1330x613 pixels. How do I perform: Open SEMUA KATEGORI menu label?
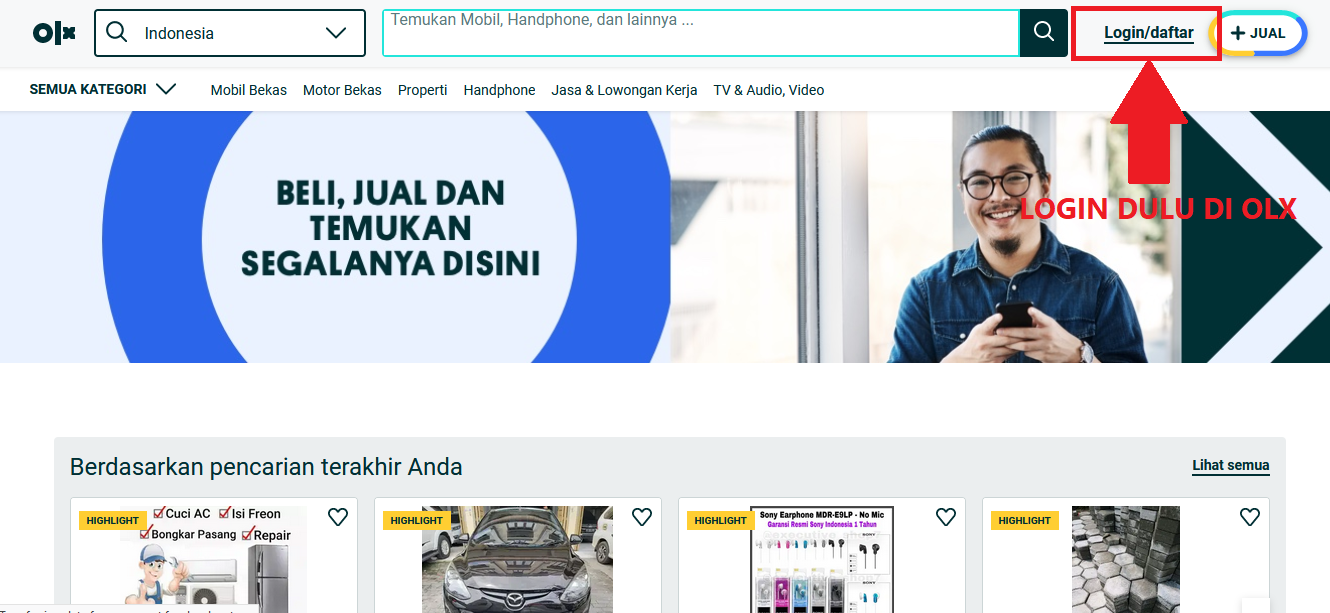pyautogui.click(x=88, y=89)
